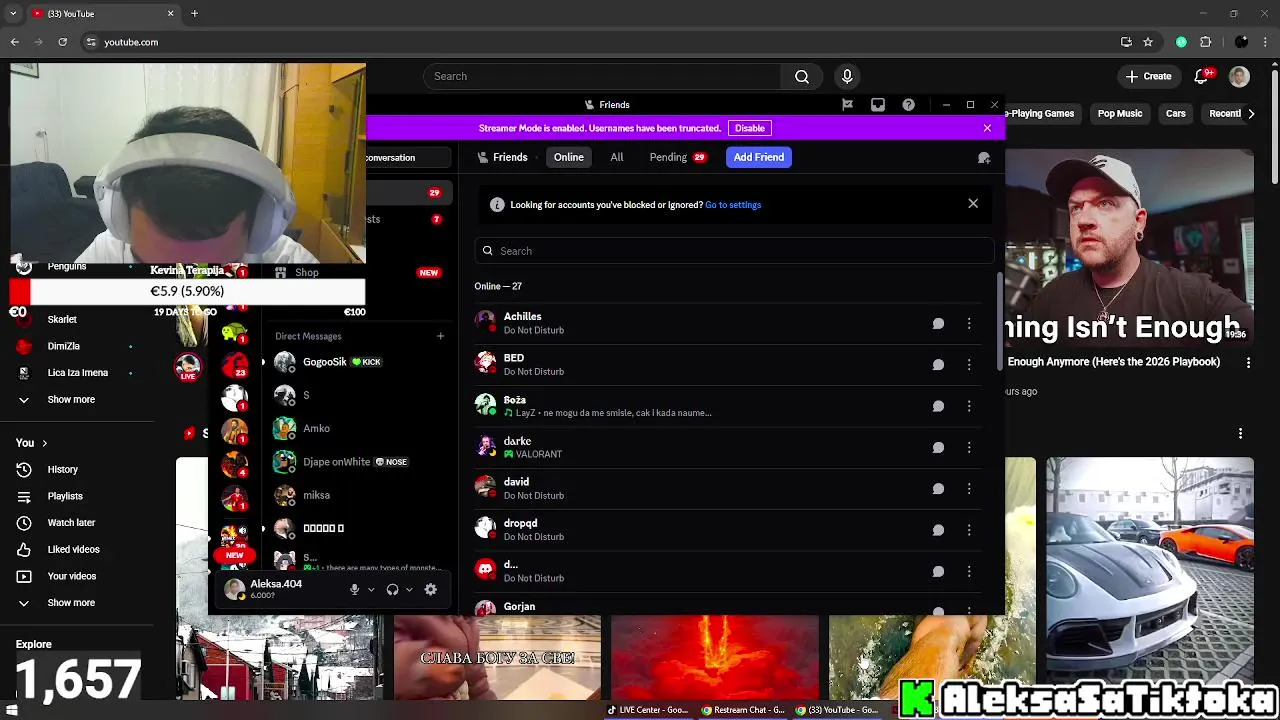Bookmark this page star icon
1280x720 pixels.
(x=1148, y=42)
